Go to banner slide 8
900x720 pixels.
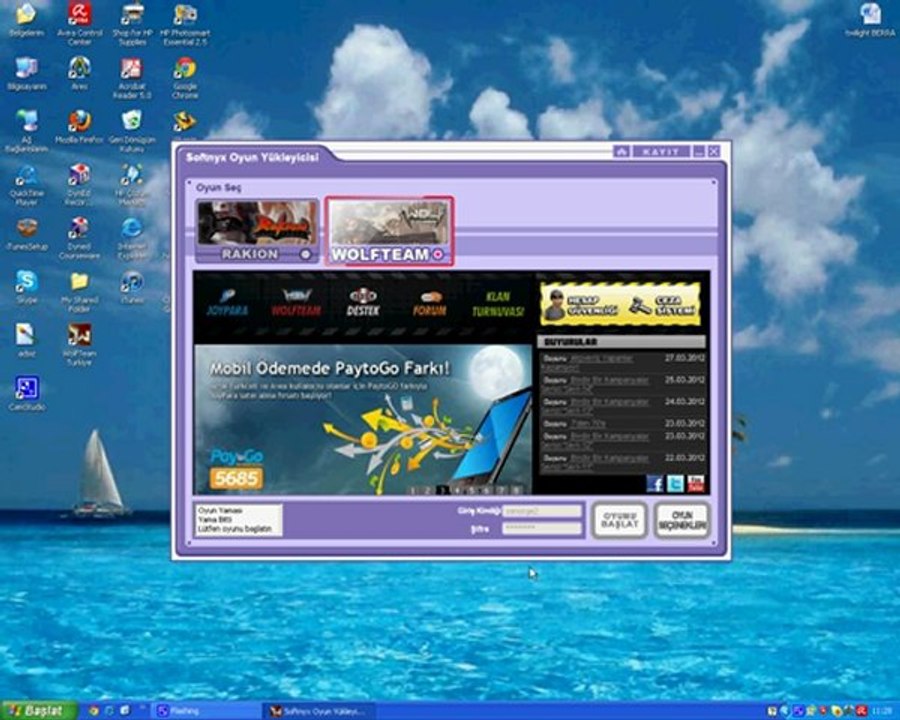click(x=517, y=490)
